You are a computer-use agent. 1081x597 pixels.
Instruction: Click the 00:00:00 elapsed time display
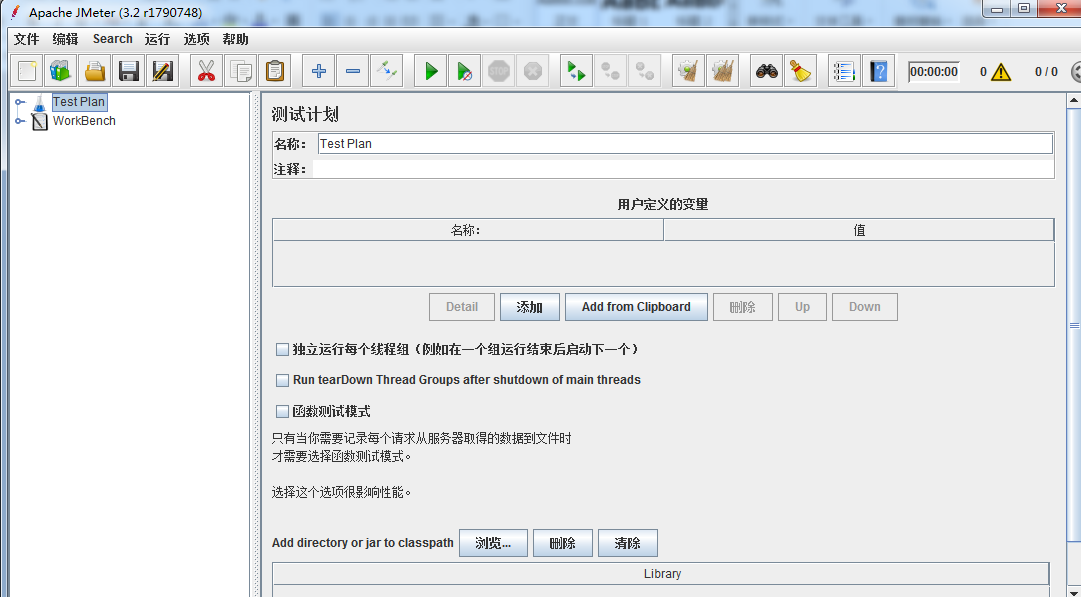tap(933, 72)
